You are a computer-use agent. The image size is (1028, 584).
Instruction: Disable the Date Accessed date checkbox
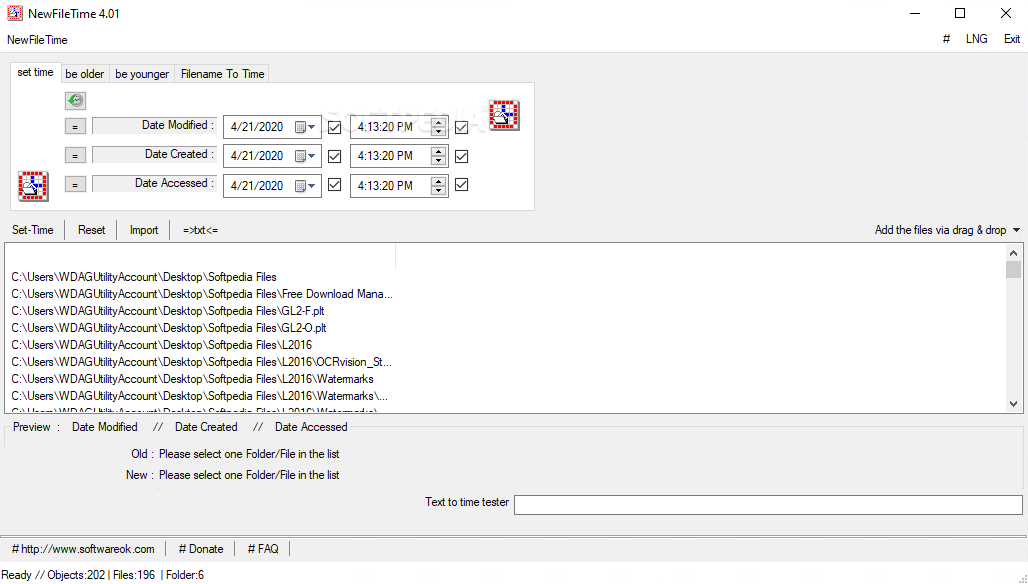pyautogui.click(x=334, y=185)
